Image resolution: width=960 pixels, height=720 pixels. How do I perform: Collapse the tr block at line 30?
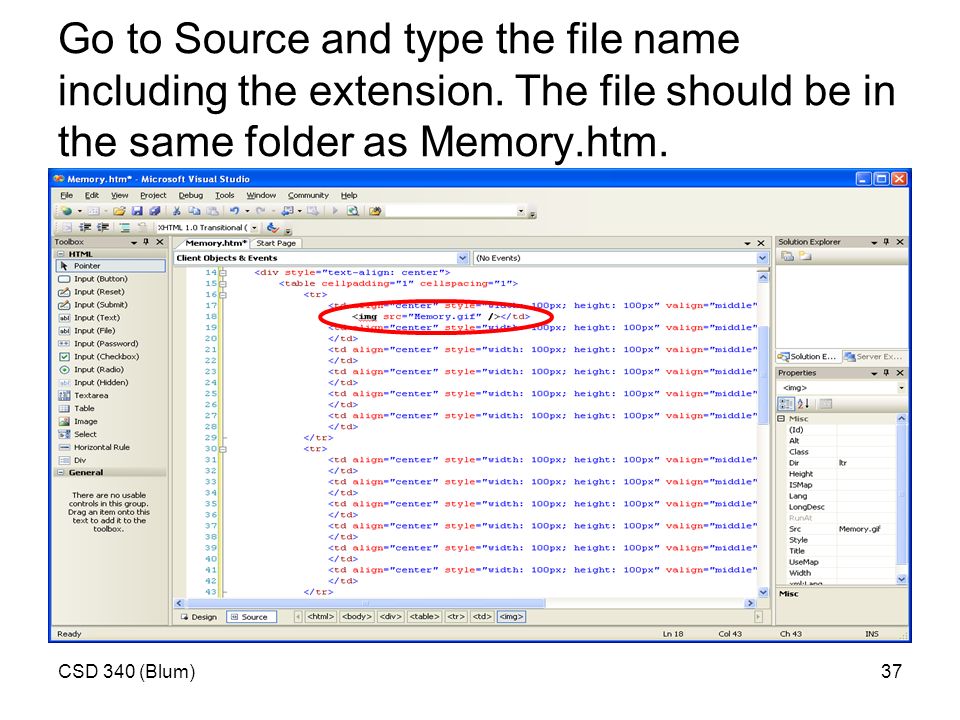(x=223, y=449)
